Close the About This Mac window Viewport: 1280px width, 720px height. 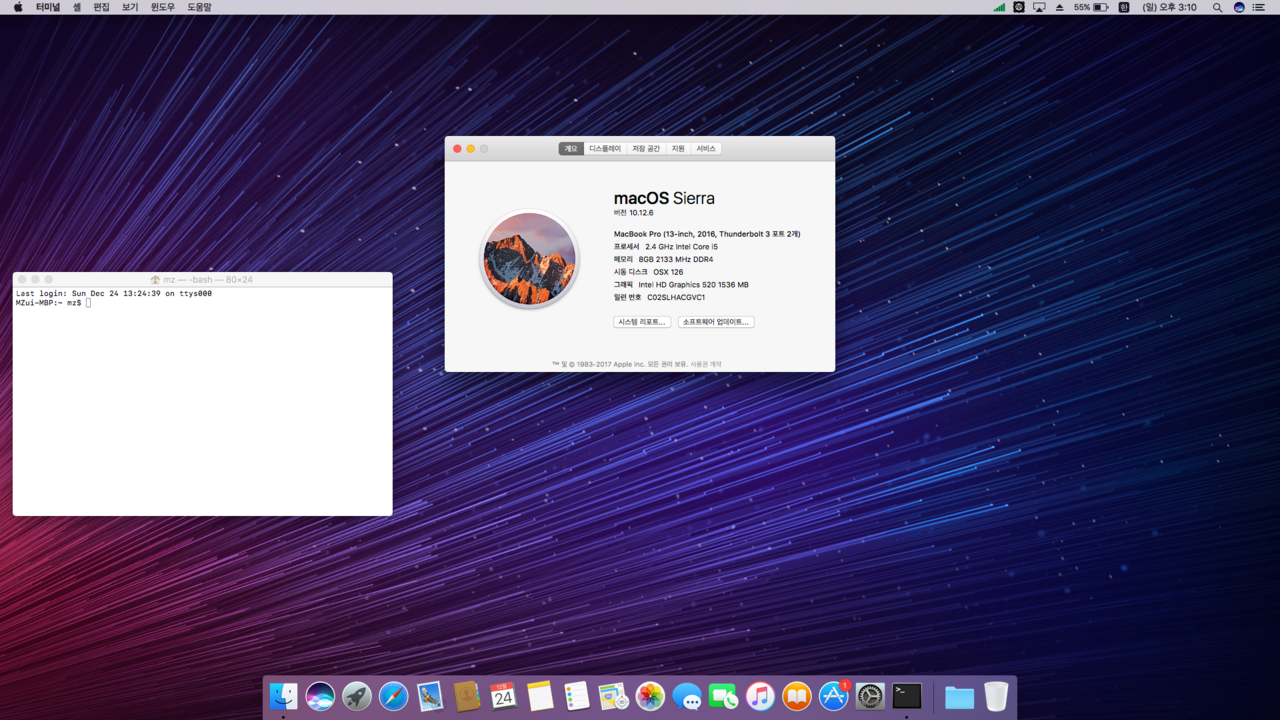click(x=457, y=149)
